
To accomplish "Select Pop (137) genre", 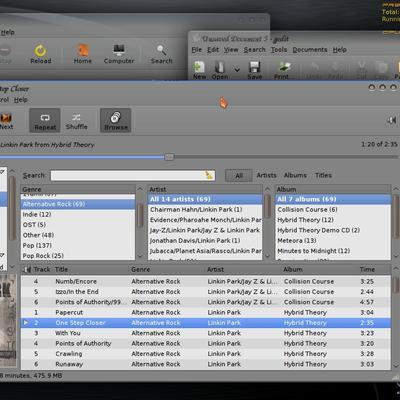I will point(78,245).
